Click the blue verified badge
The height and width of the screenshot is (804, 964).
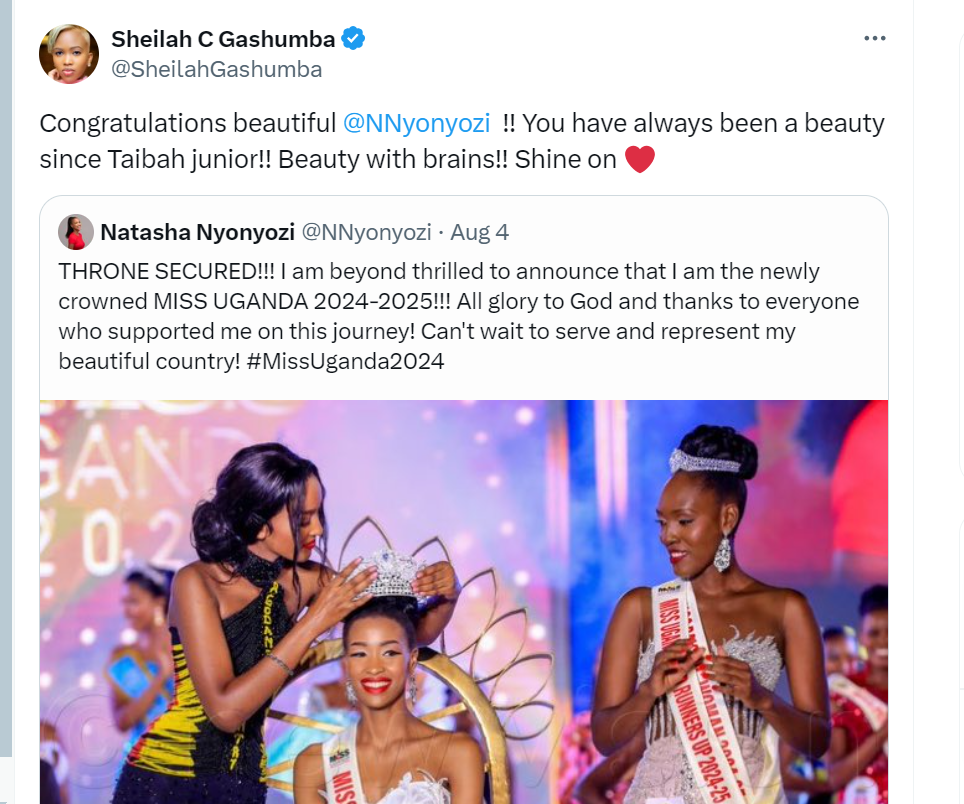click(353, 39)
